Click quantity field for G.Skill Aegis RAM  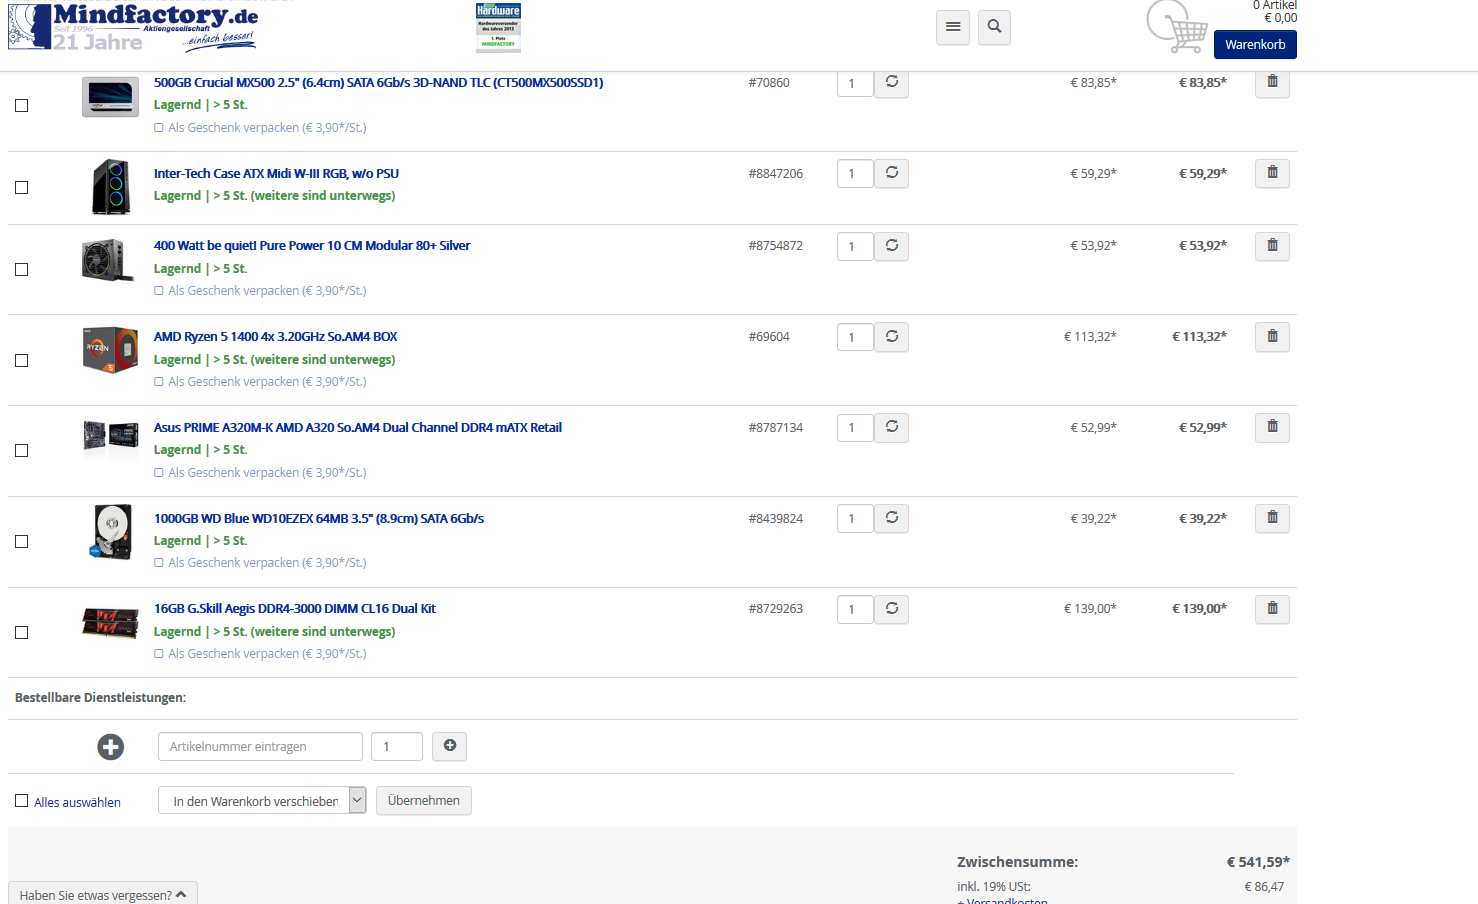pos(855,609)
